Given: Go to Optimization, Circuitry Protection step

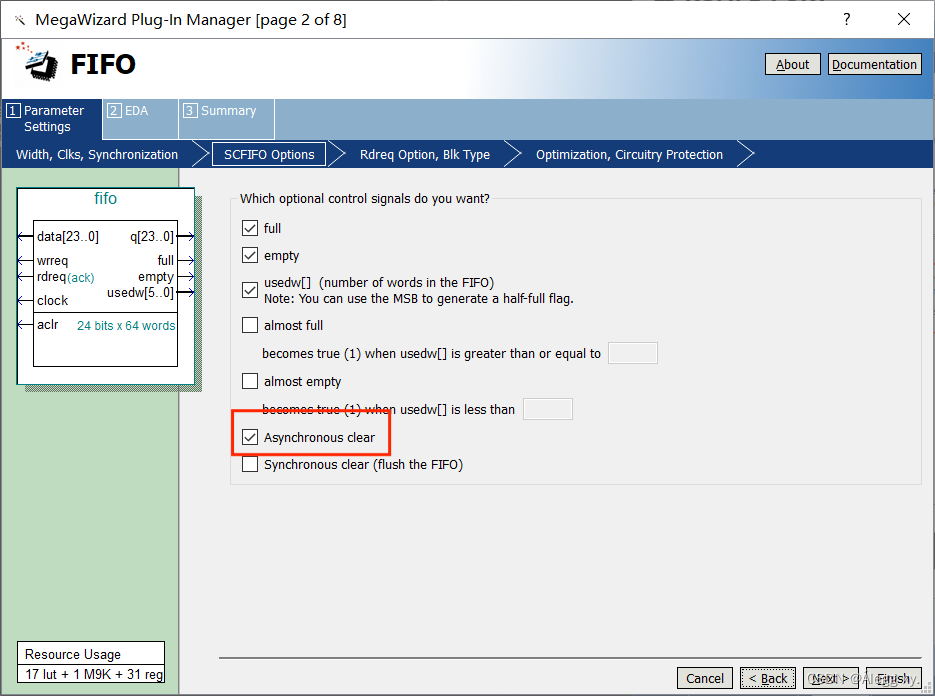Looking at the screenshot, I should click(x=629, y=154).
